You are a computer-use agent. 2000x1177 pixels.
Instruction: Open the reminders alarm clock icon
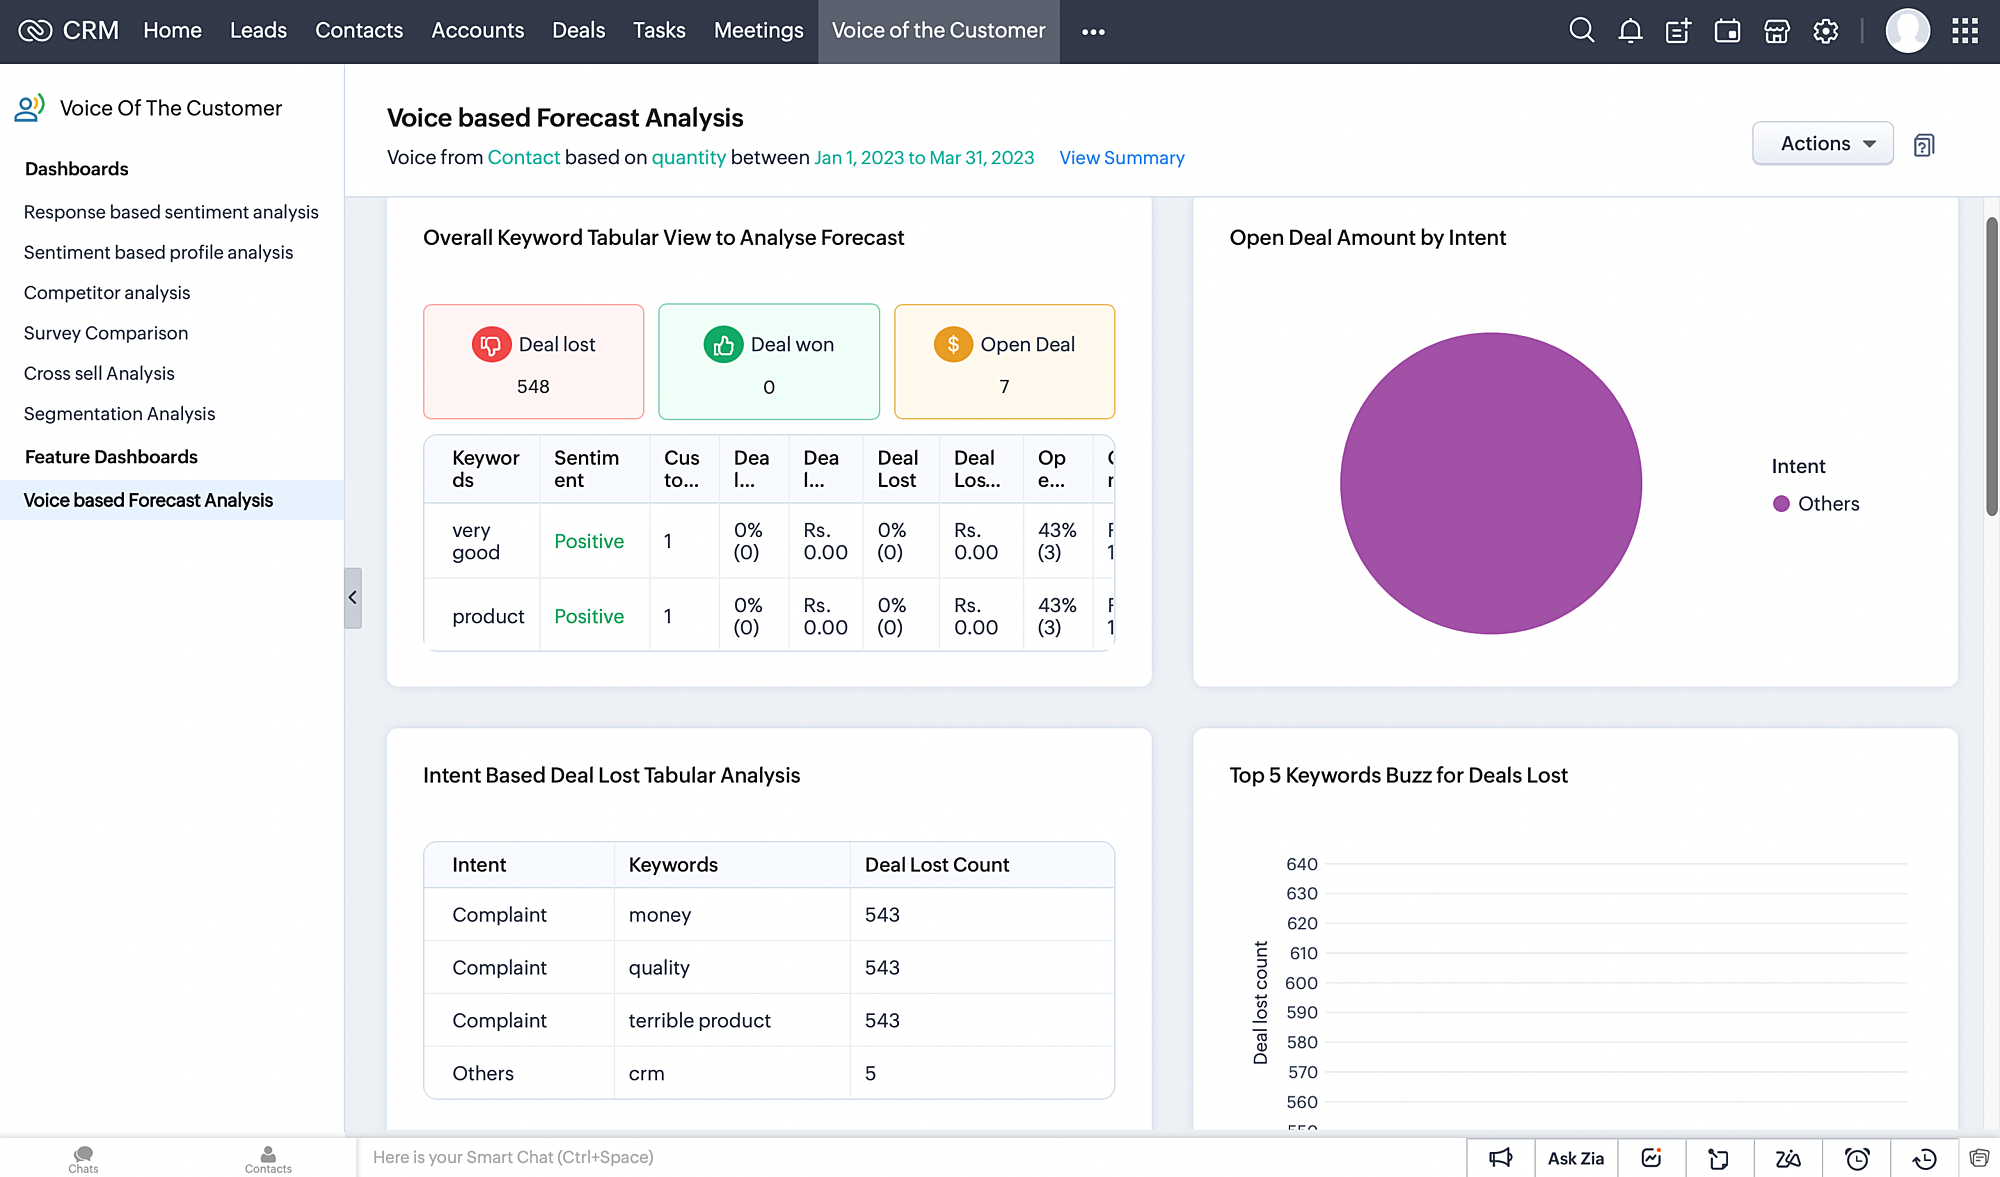1857,1158
